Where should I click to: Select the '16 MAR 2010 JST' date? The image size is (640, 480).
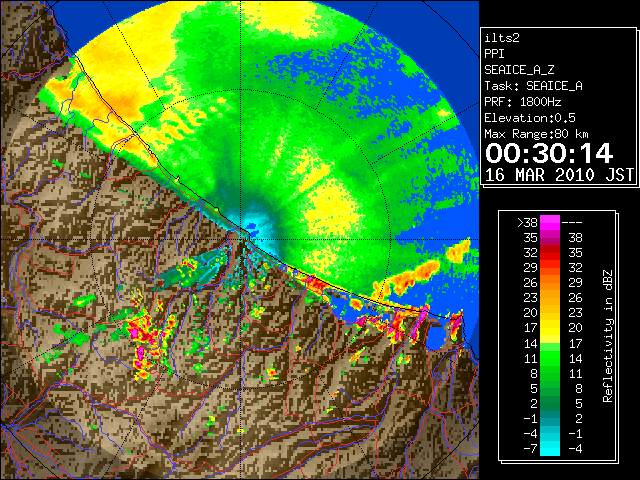[x=559, y=175]
